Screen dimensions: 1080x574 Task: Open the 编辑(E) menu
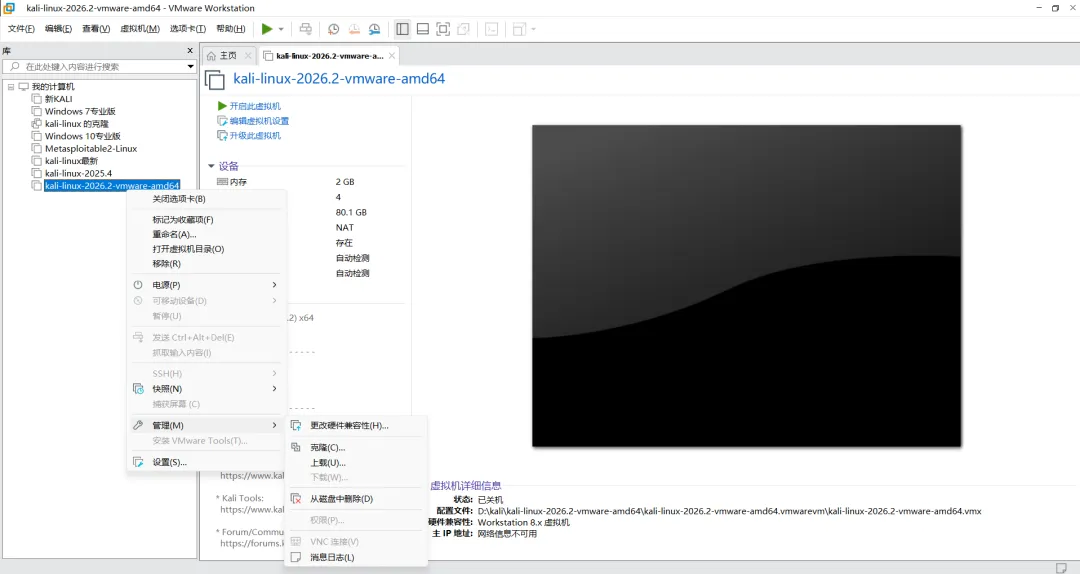58,29
